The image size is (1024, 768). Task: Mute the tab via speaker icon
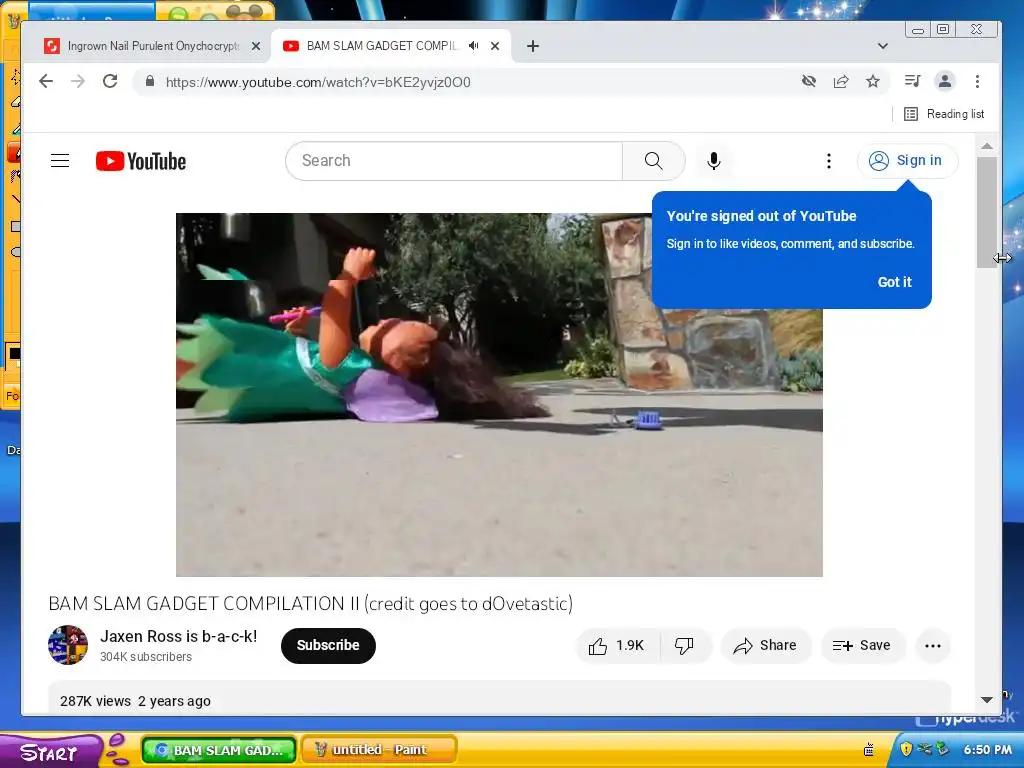click(x=473, y=46)
